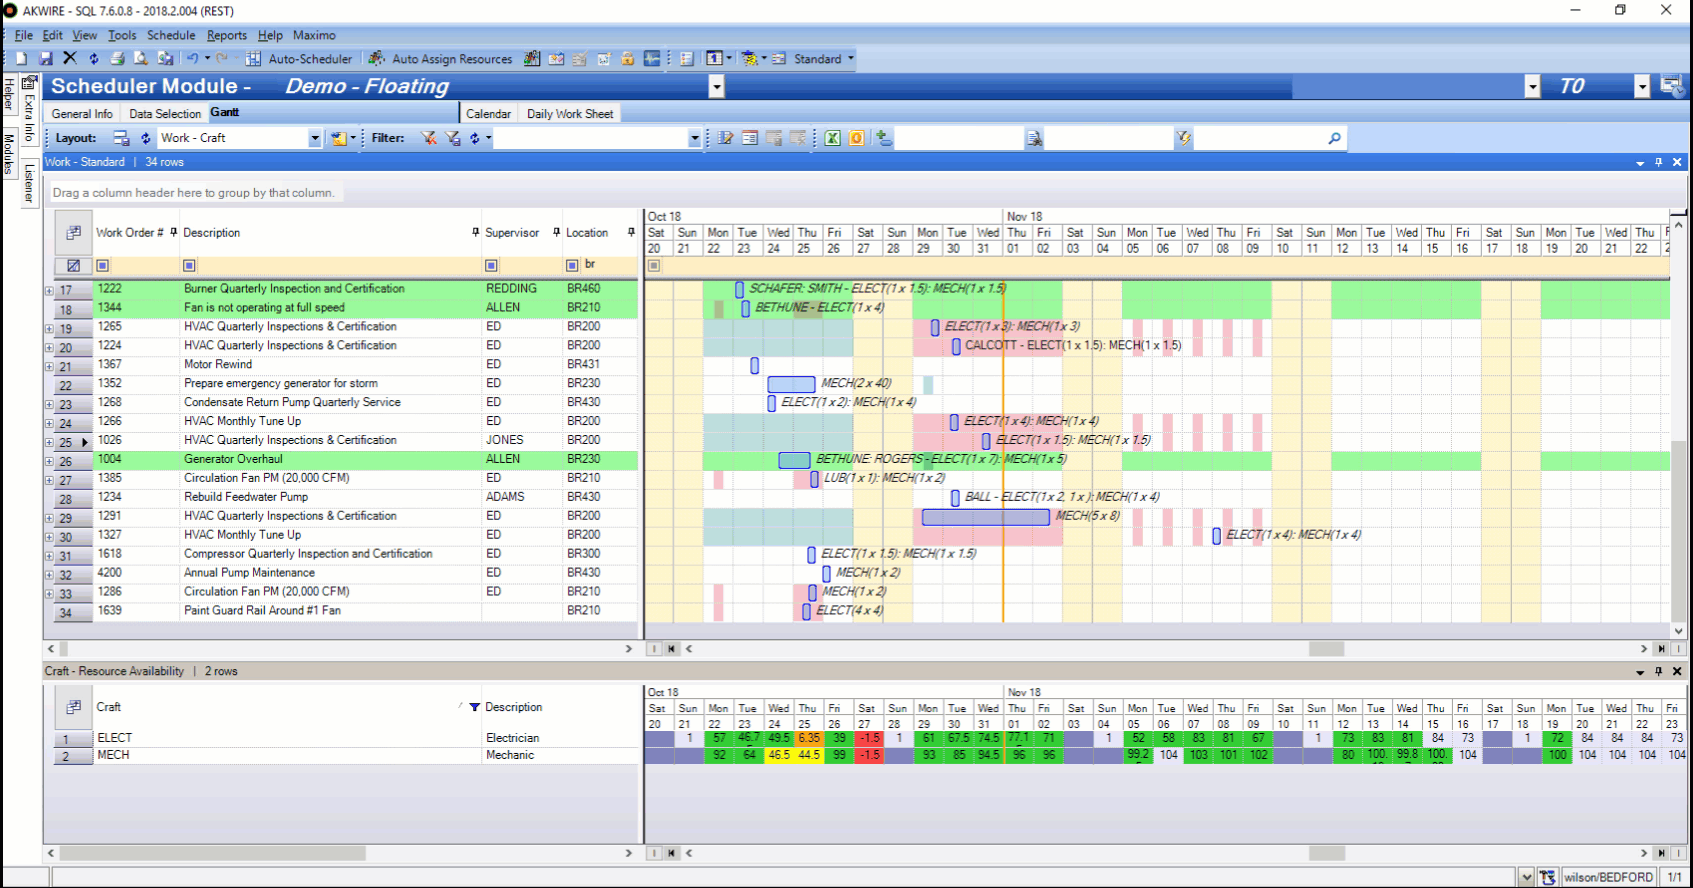The height and width of the screenshot is (888, 1693).
Task: Toggle auto-hide pin of Work - Standard pane
Action: (x=1659, y=162)
